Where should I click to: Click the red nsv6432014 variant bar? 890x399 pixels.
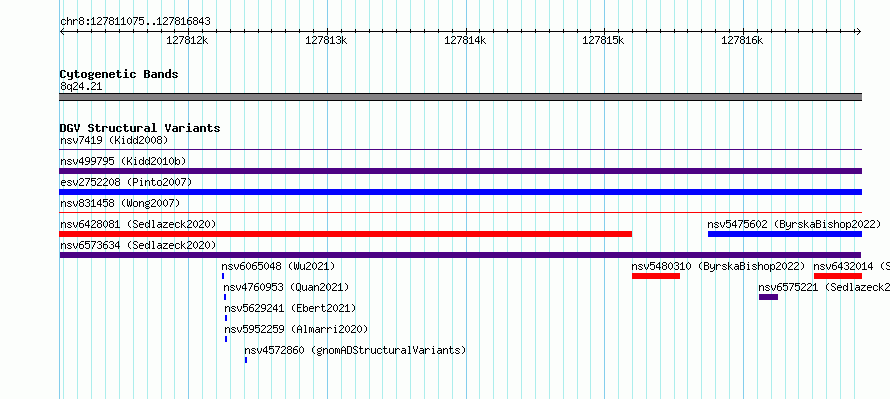[x=838, y=276]
